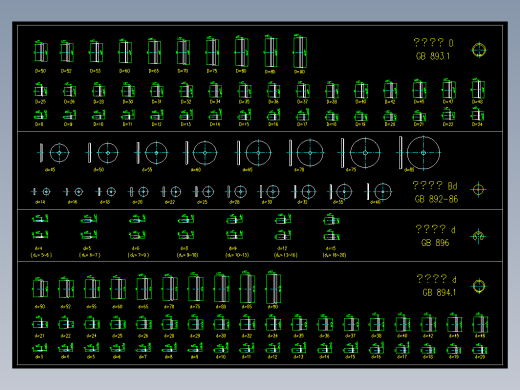Click the d=10 label in GB 894.1
This screenshot has height=390, width=520.
coord(221,357)
